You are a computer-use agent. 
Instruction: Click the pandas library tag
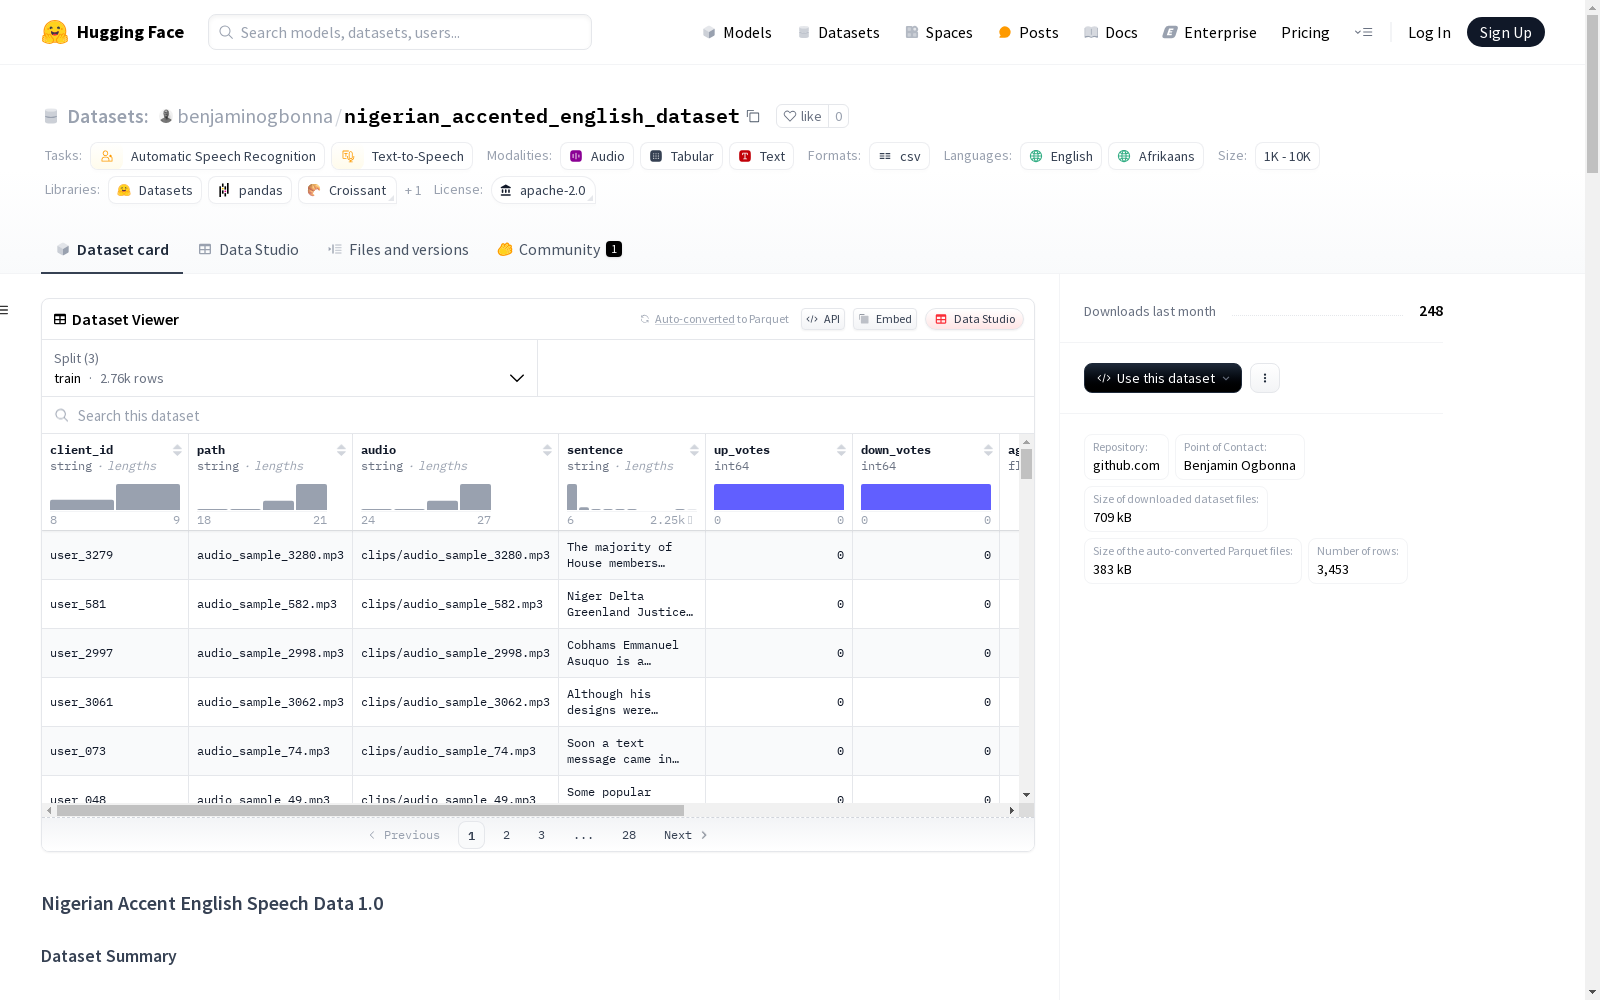click(250, 190)
